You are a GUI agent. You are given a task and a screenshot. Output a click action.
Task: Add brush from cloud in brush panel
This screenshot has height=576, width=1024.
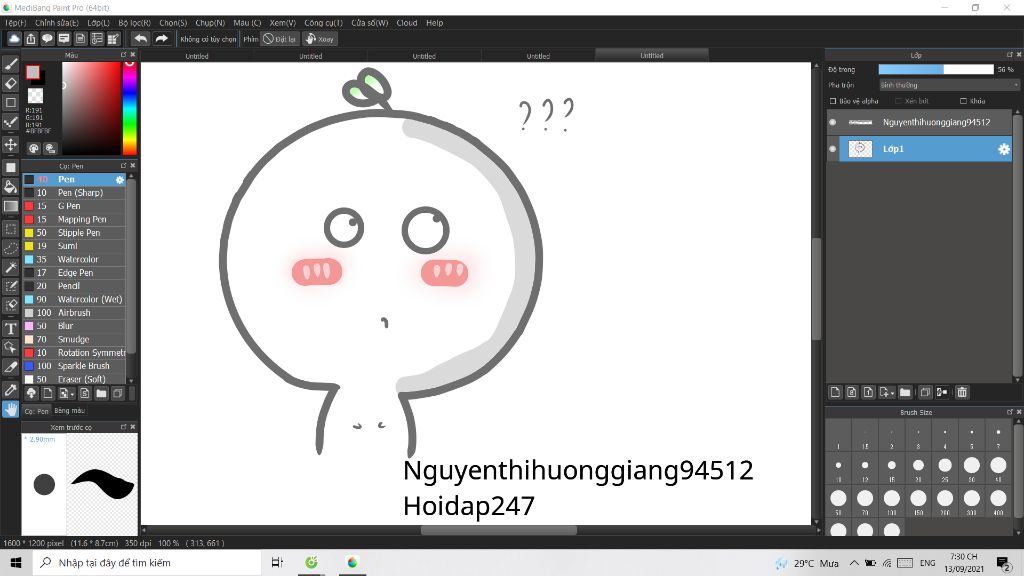coord(31,393)
